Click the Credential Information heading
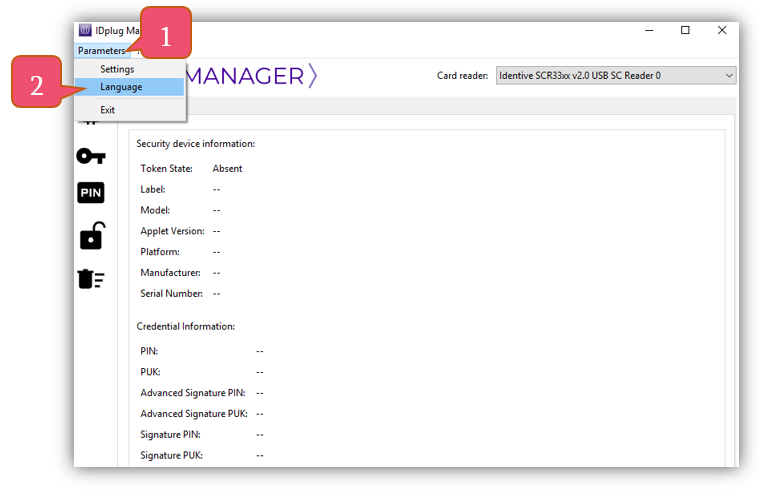This screenshot has width=761, height=490. 186,326
